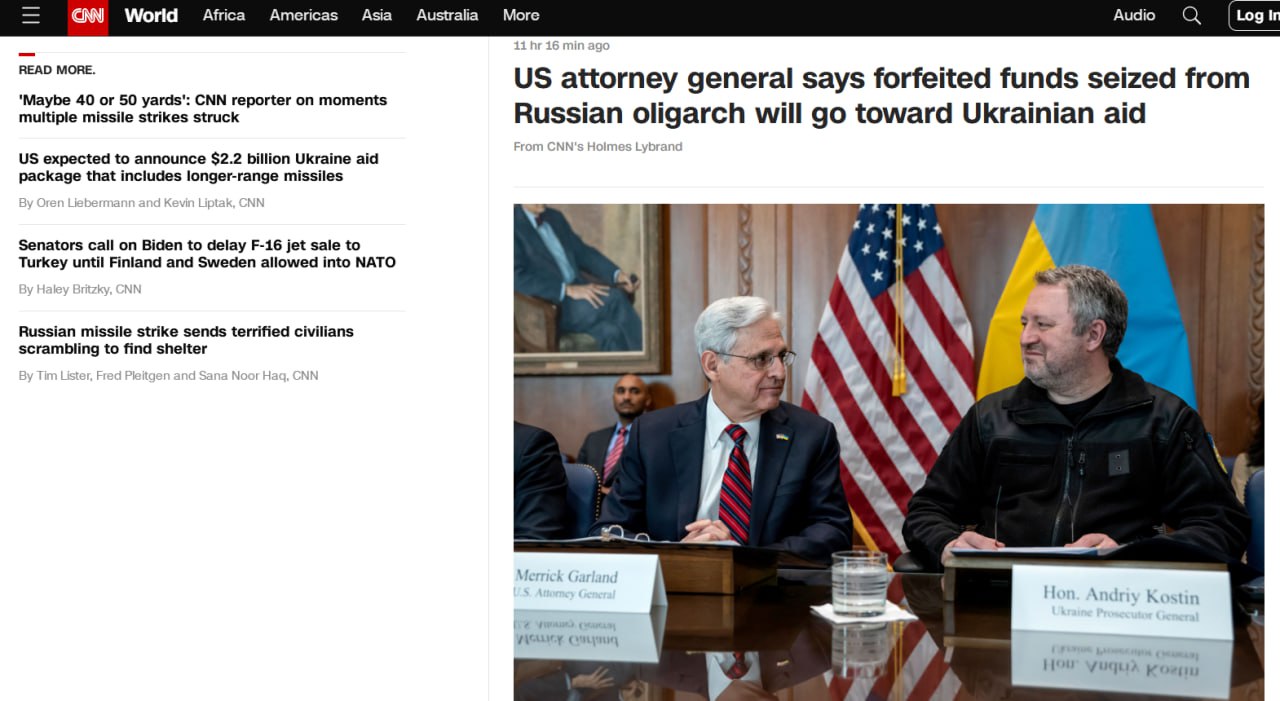Click the Holmes Lybrand byline
1280x701 pixels.
pos(598,147)
